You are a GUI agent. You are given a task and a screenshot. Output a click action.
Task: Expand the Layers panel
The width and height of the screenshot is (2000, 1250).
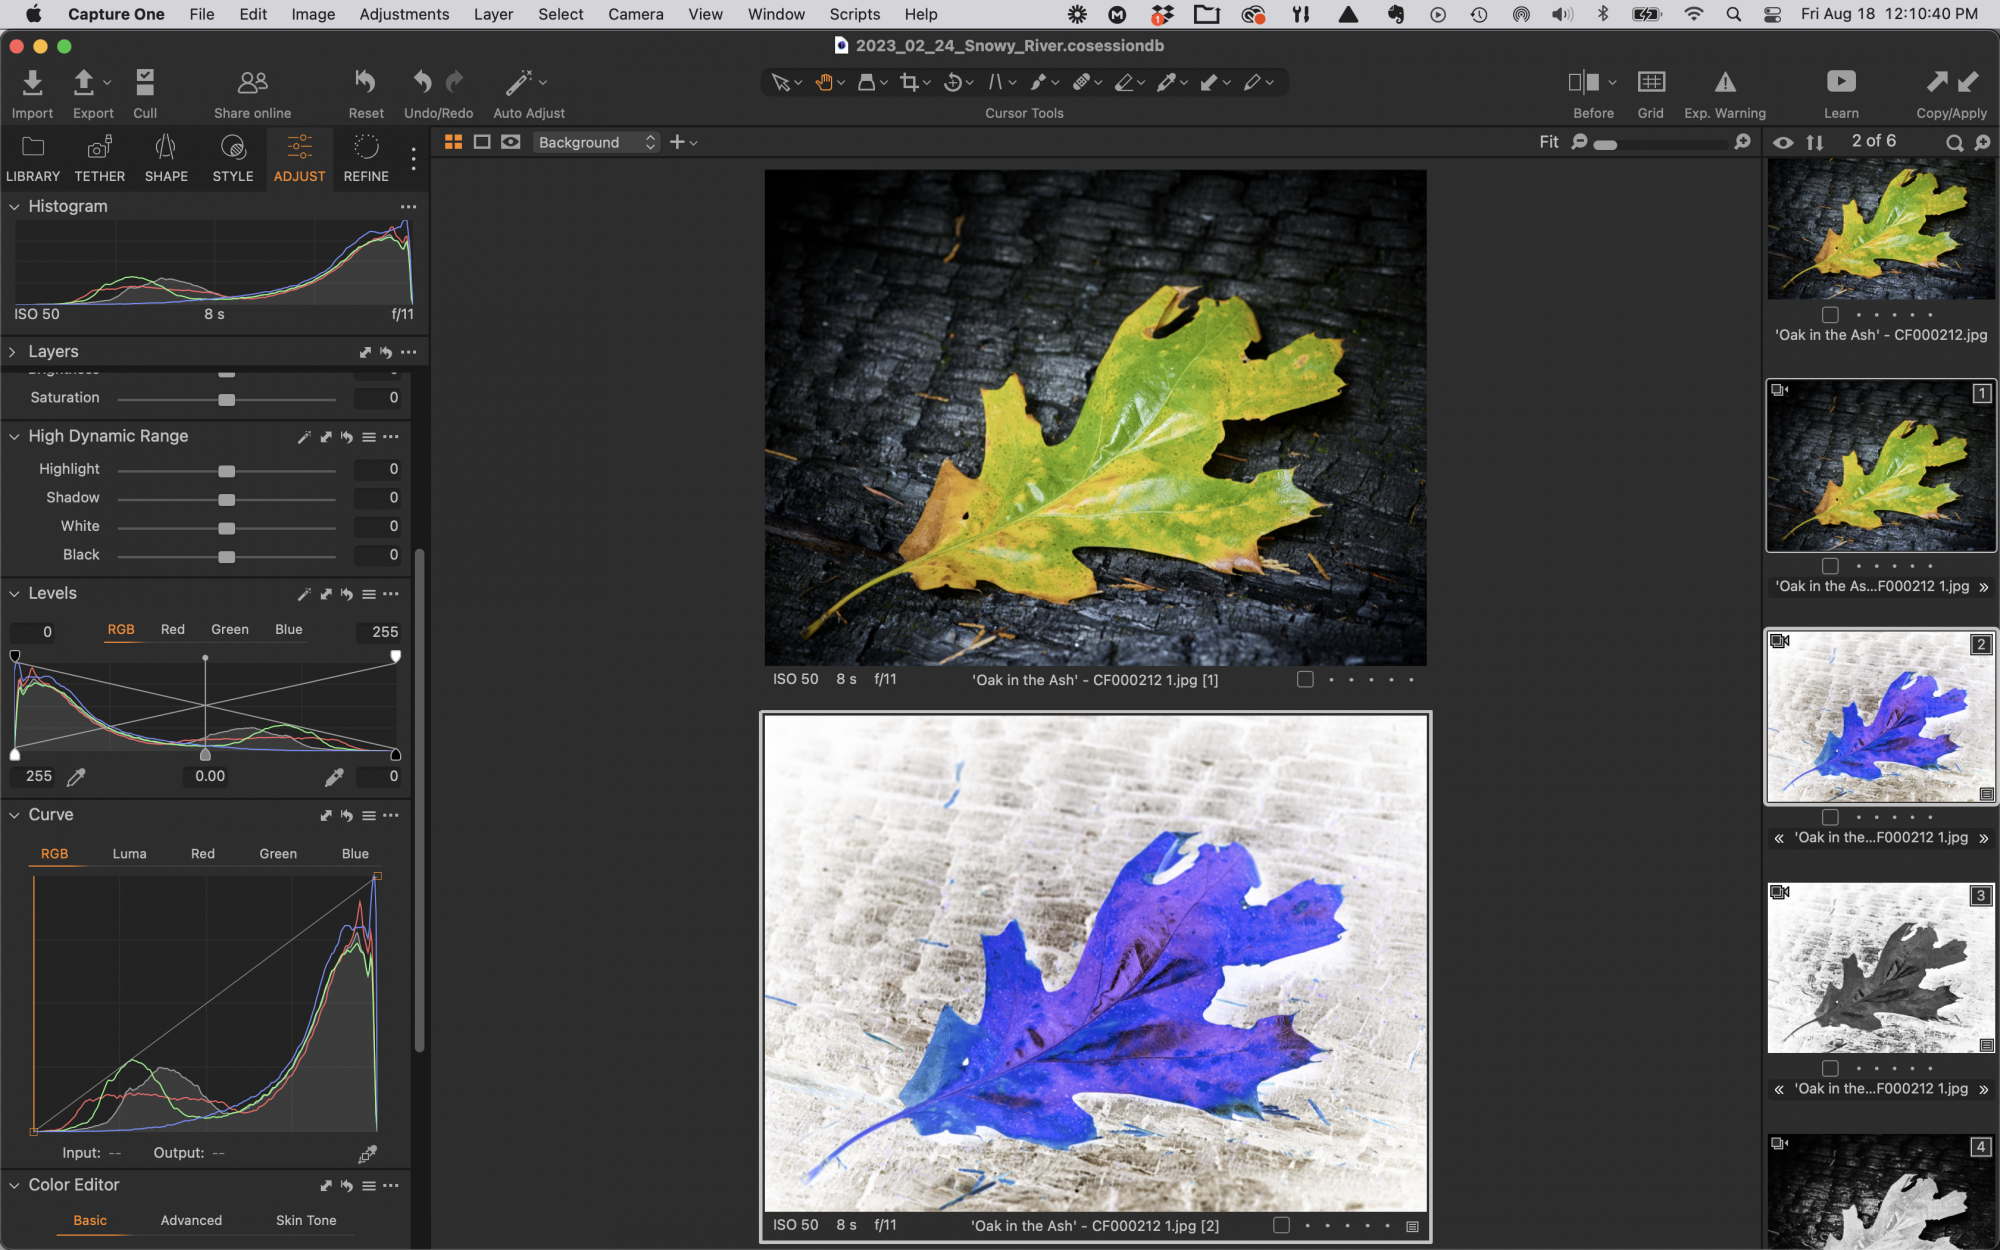[14, 352]
